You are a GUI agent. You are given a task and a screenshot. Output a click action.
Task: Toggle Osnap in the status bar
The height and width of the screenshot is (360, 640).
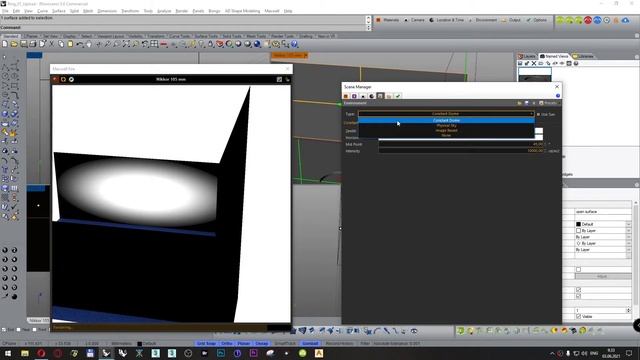[x=262, y=344]
